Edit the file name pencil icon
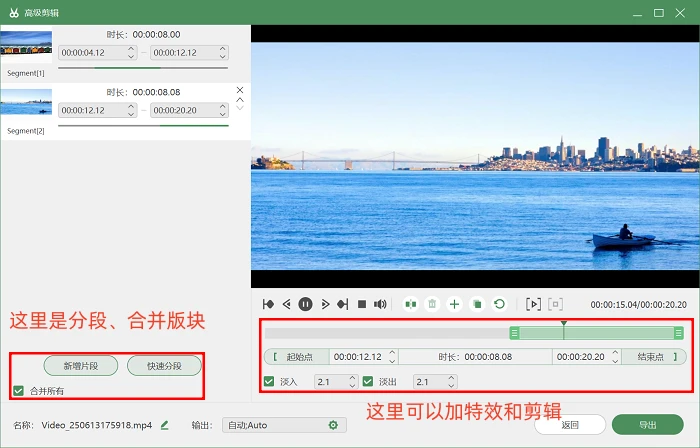The height and width of the screenshot is (448, 700). coord(164,425)
